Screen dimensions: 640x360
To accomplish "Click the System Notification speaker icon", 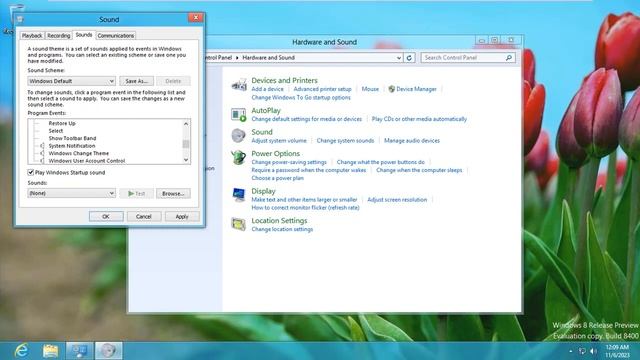I will (42, 146).
